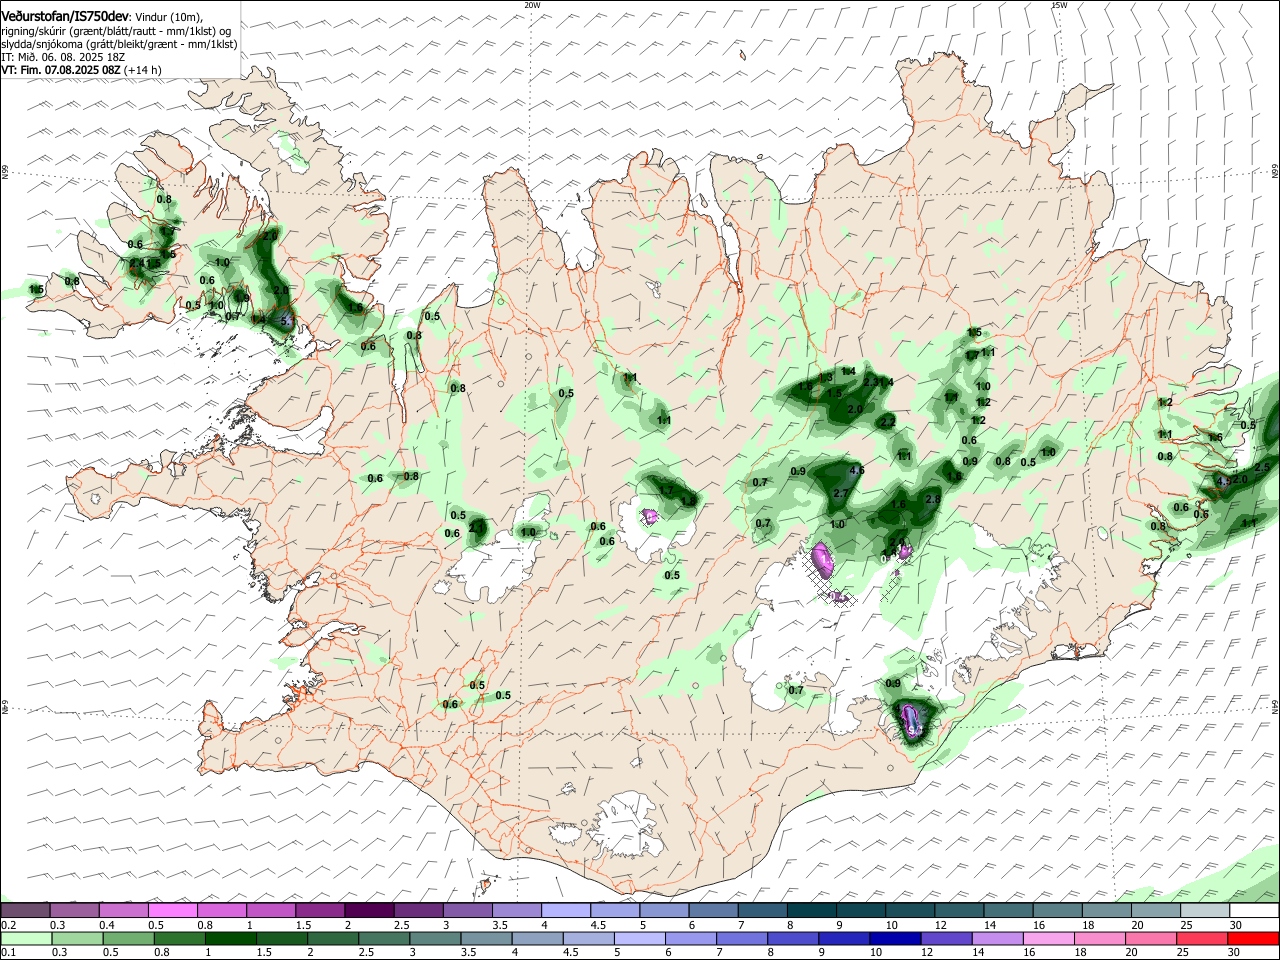Click the light pink swatch between 16 and 18, lower row

tap(1049, 938)
